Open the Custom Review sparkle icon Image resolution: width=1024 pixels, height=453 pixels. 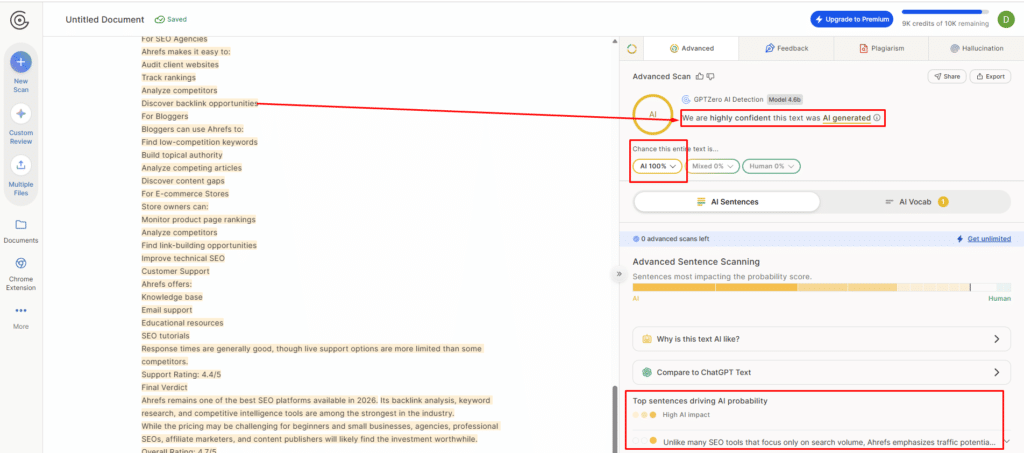pos(21,114)
